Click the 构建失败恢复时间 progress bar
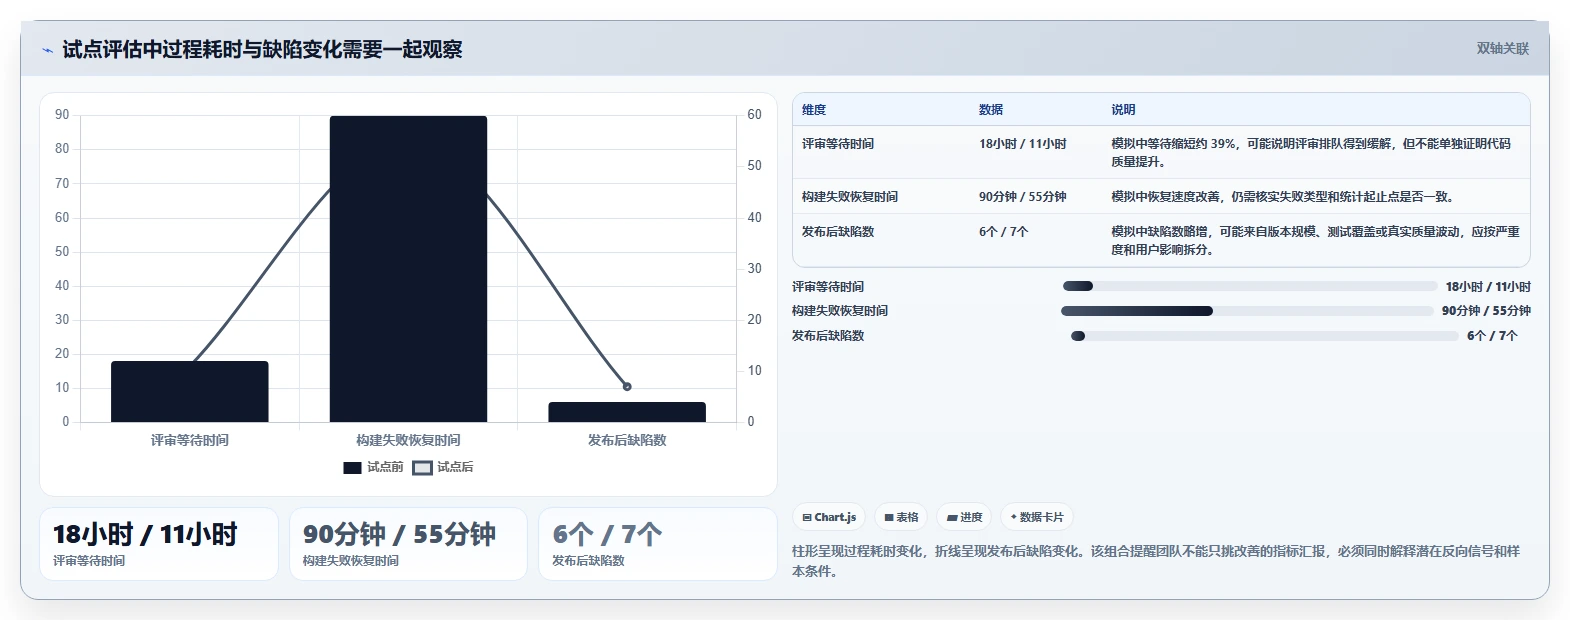This screenshot has width=1570, height=620. point(1247,311)
